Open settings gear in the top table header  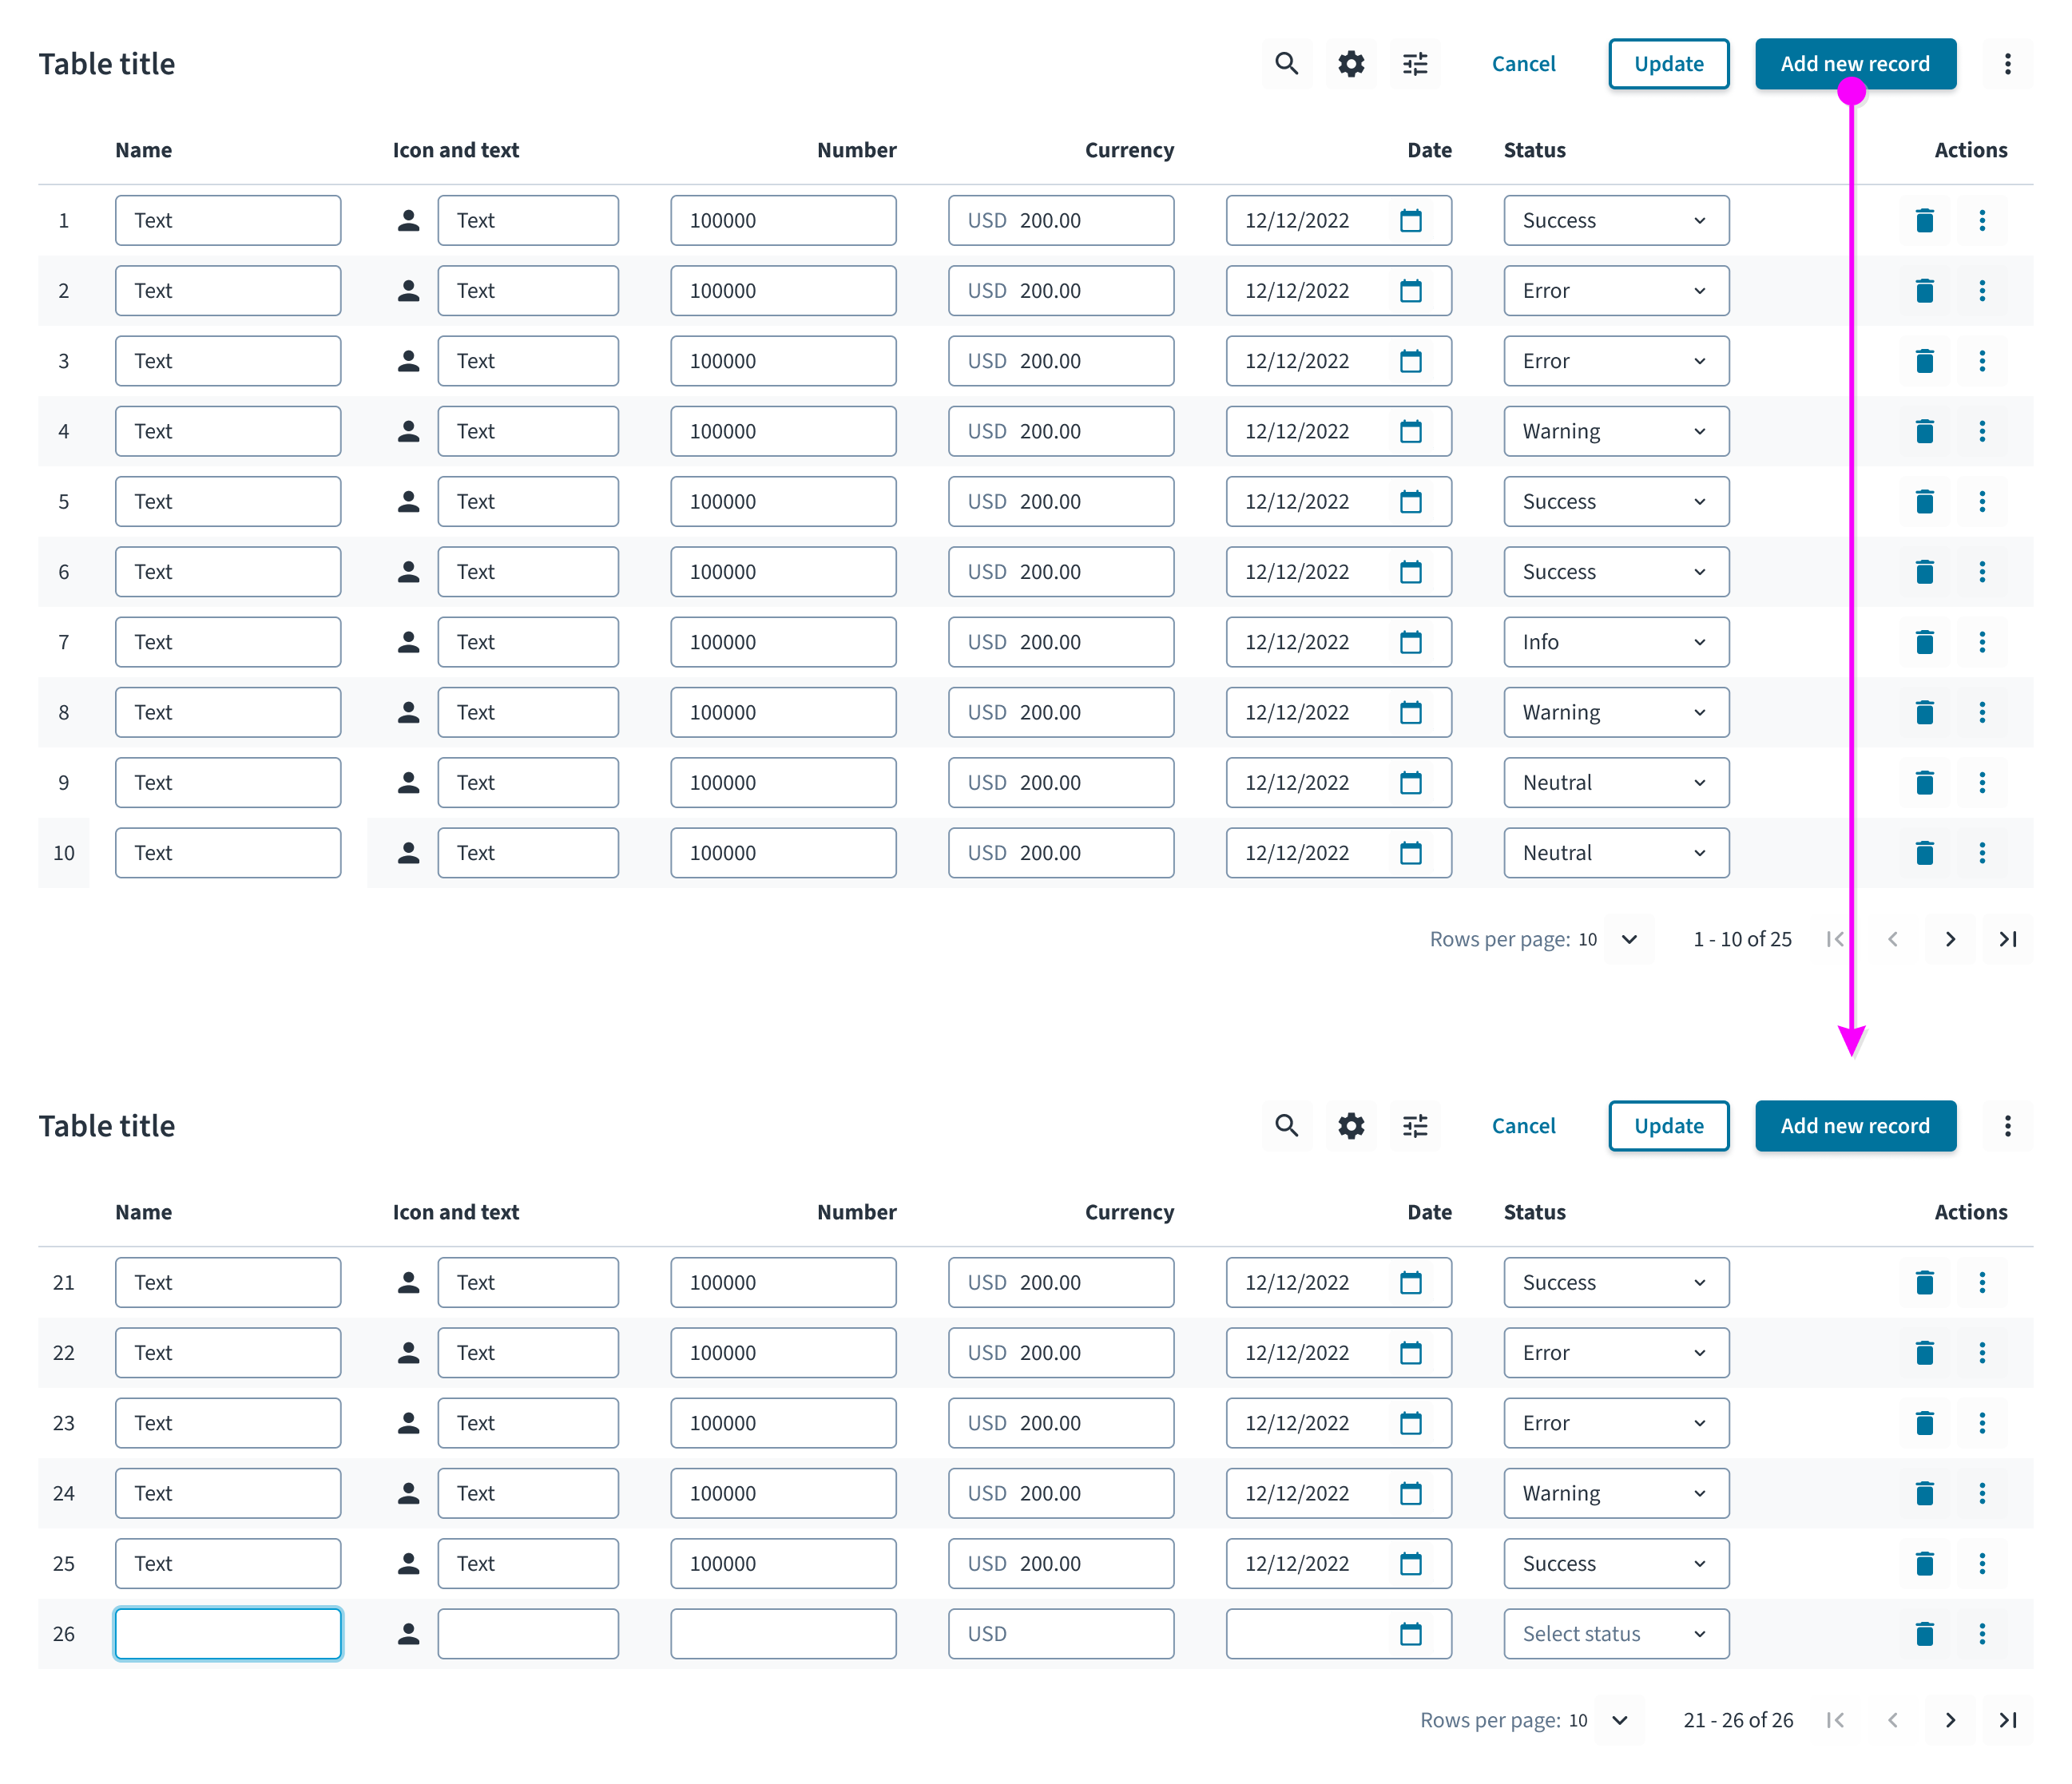tap(1351, 64)
